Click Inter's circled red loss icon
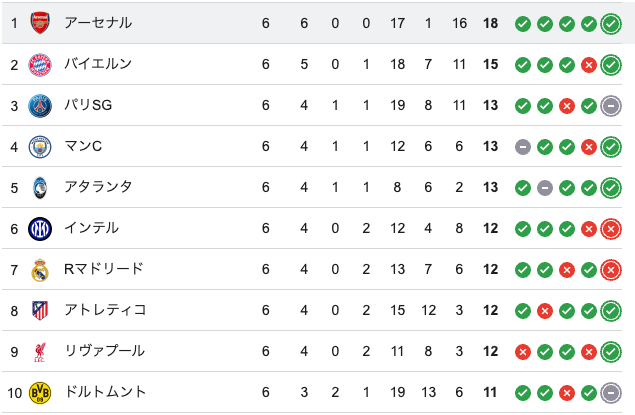 (x=611, y=228)
